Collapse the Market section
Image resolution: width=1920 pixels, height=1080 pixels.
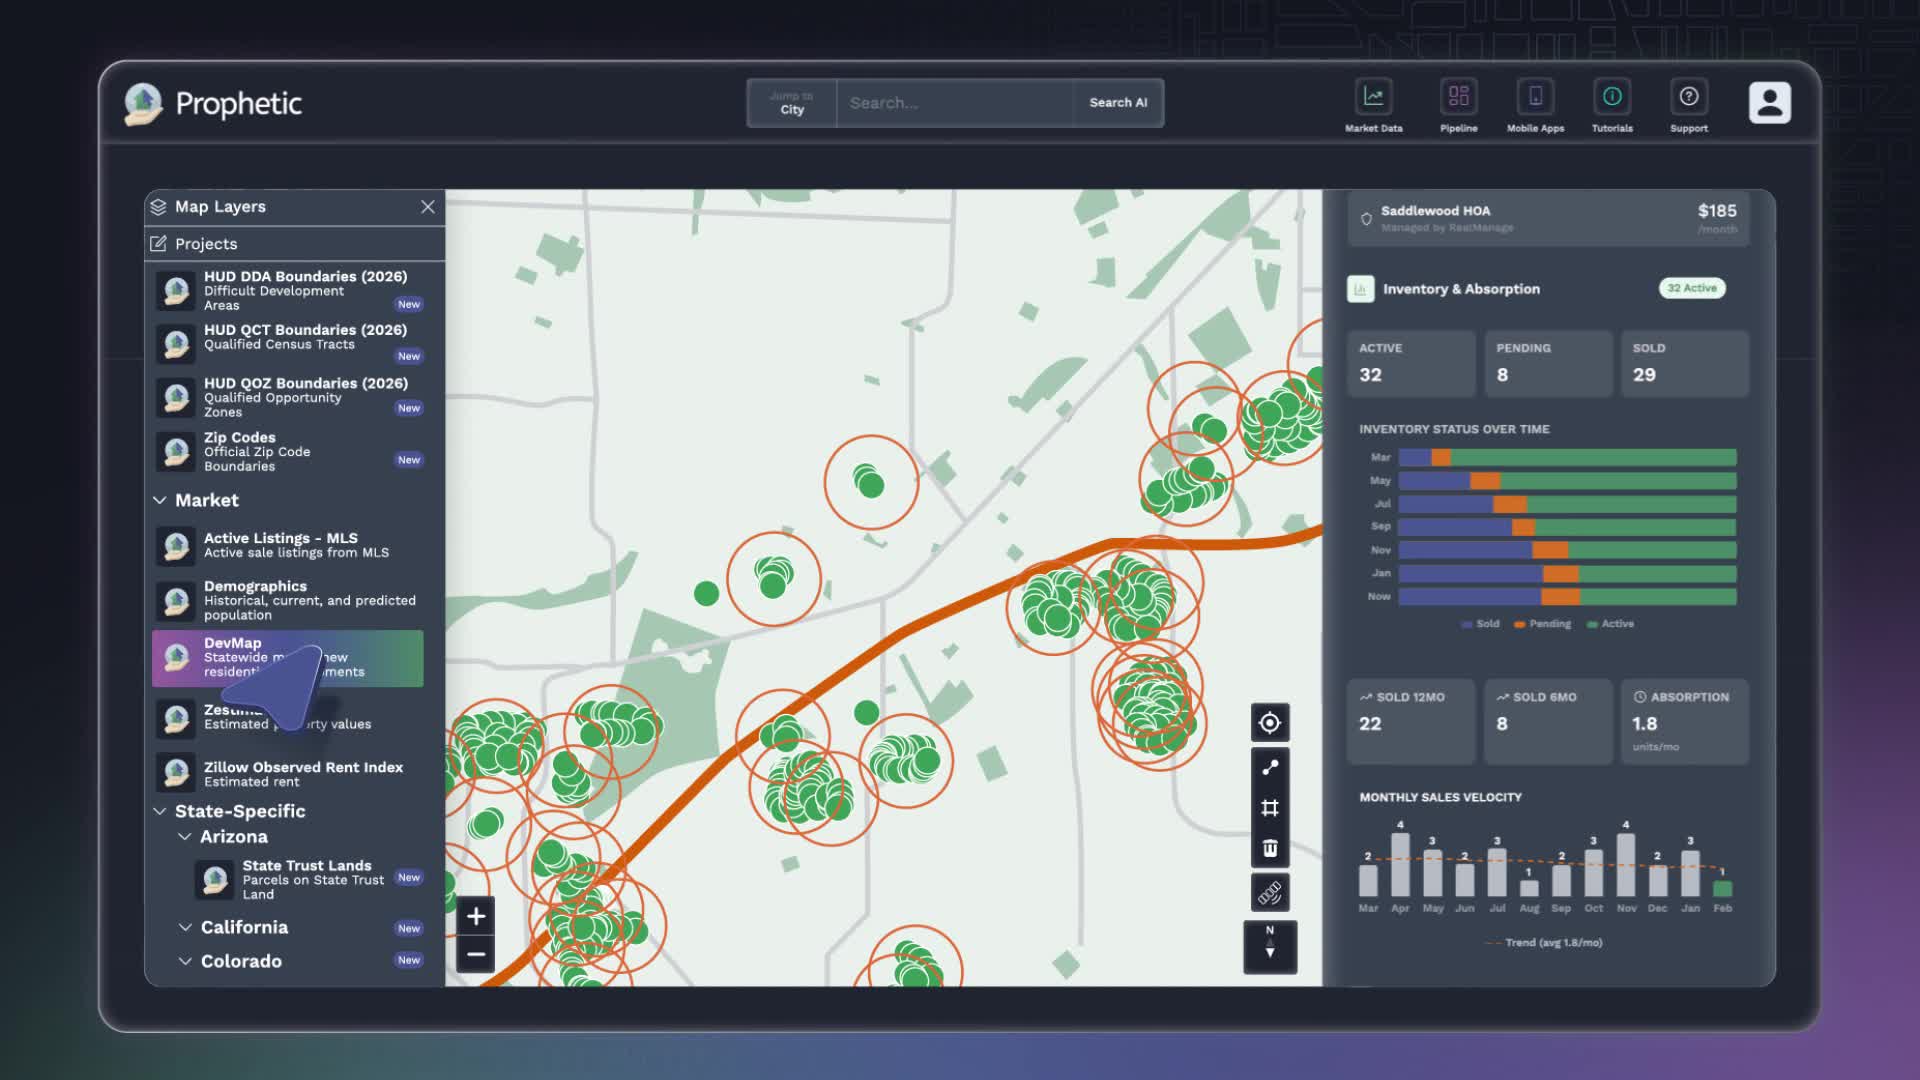click(x=160, y=500)
